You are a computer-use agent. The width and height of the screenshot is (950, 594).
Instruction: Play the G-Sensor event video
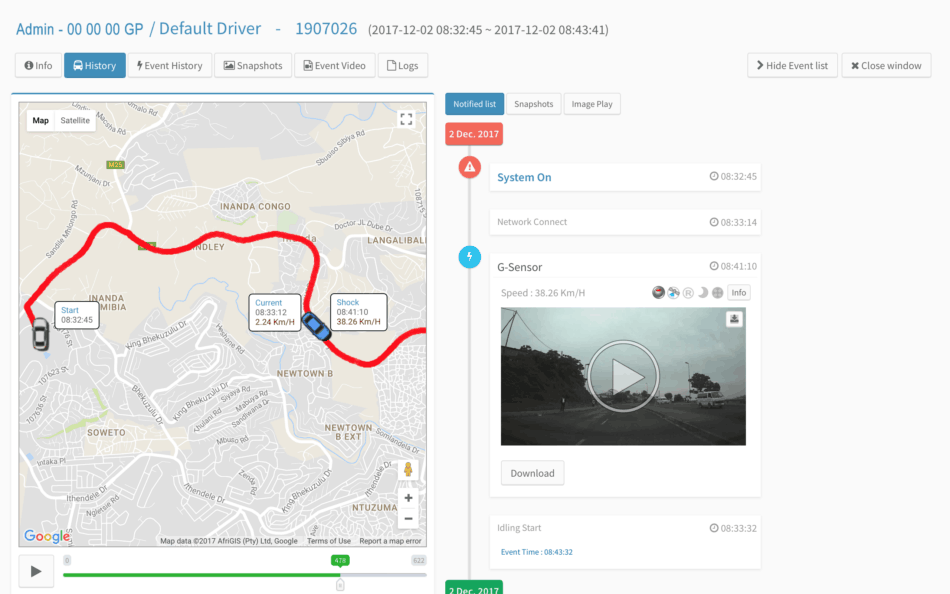click(x=623, y=376)
